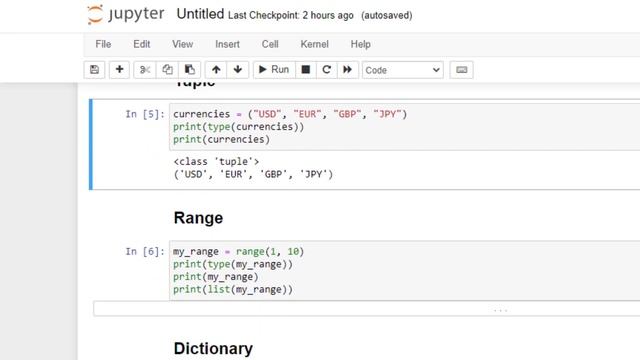The height and width of the screenshot is (360, 640).
Task: Move selected cell up arrow
Action: pyautogui.click(x=216, y=70)
